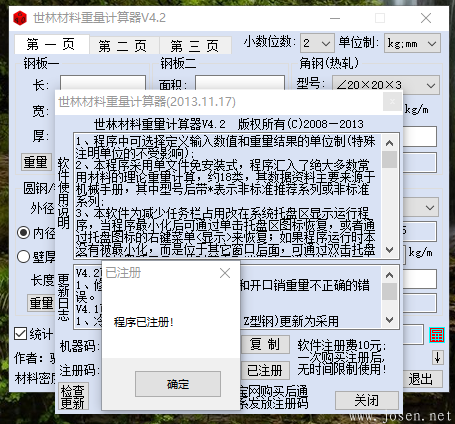Open the dropdown above the kg/m field
The height and width of the screenshot is (424, 455).
pos(421,207)
